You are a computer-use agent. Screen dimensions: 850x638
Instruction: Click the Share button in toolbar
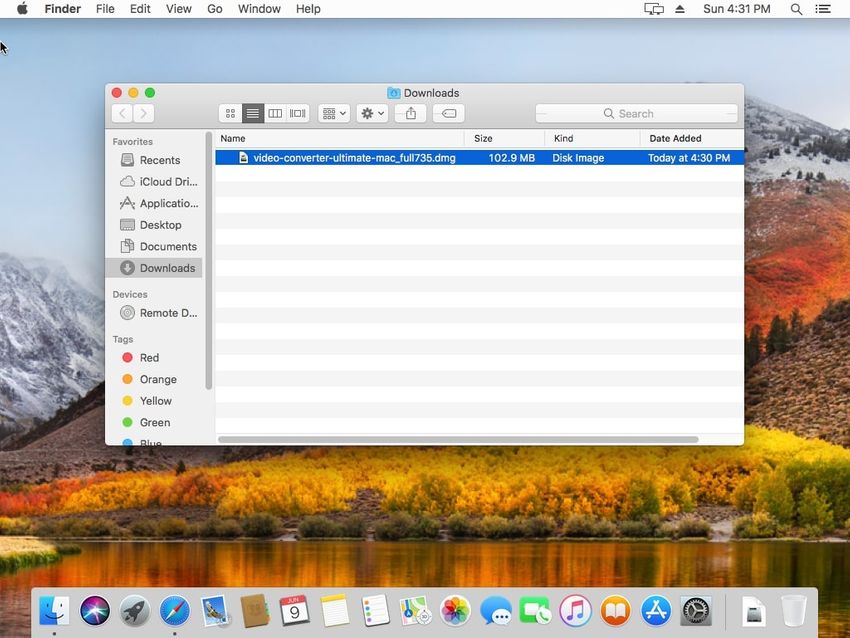point(410,114)
